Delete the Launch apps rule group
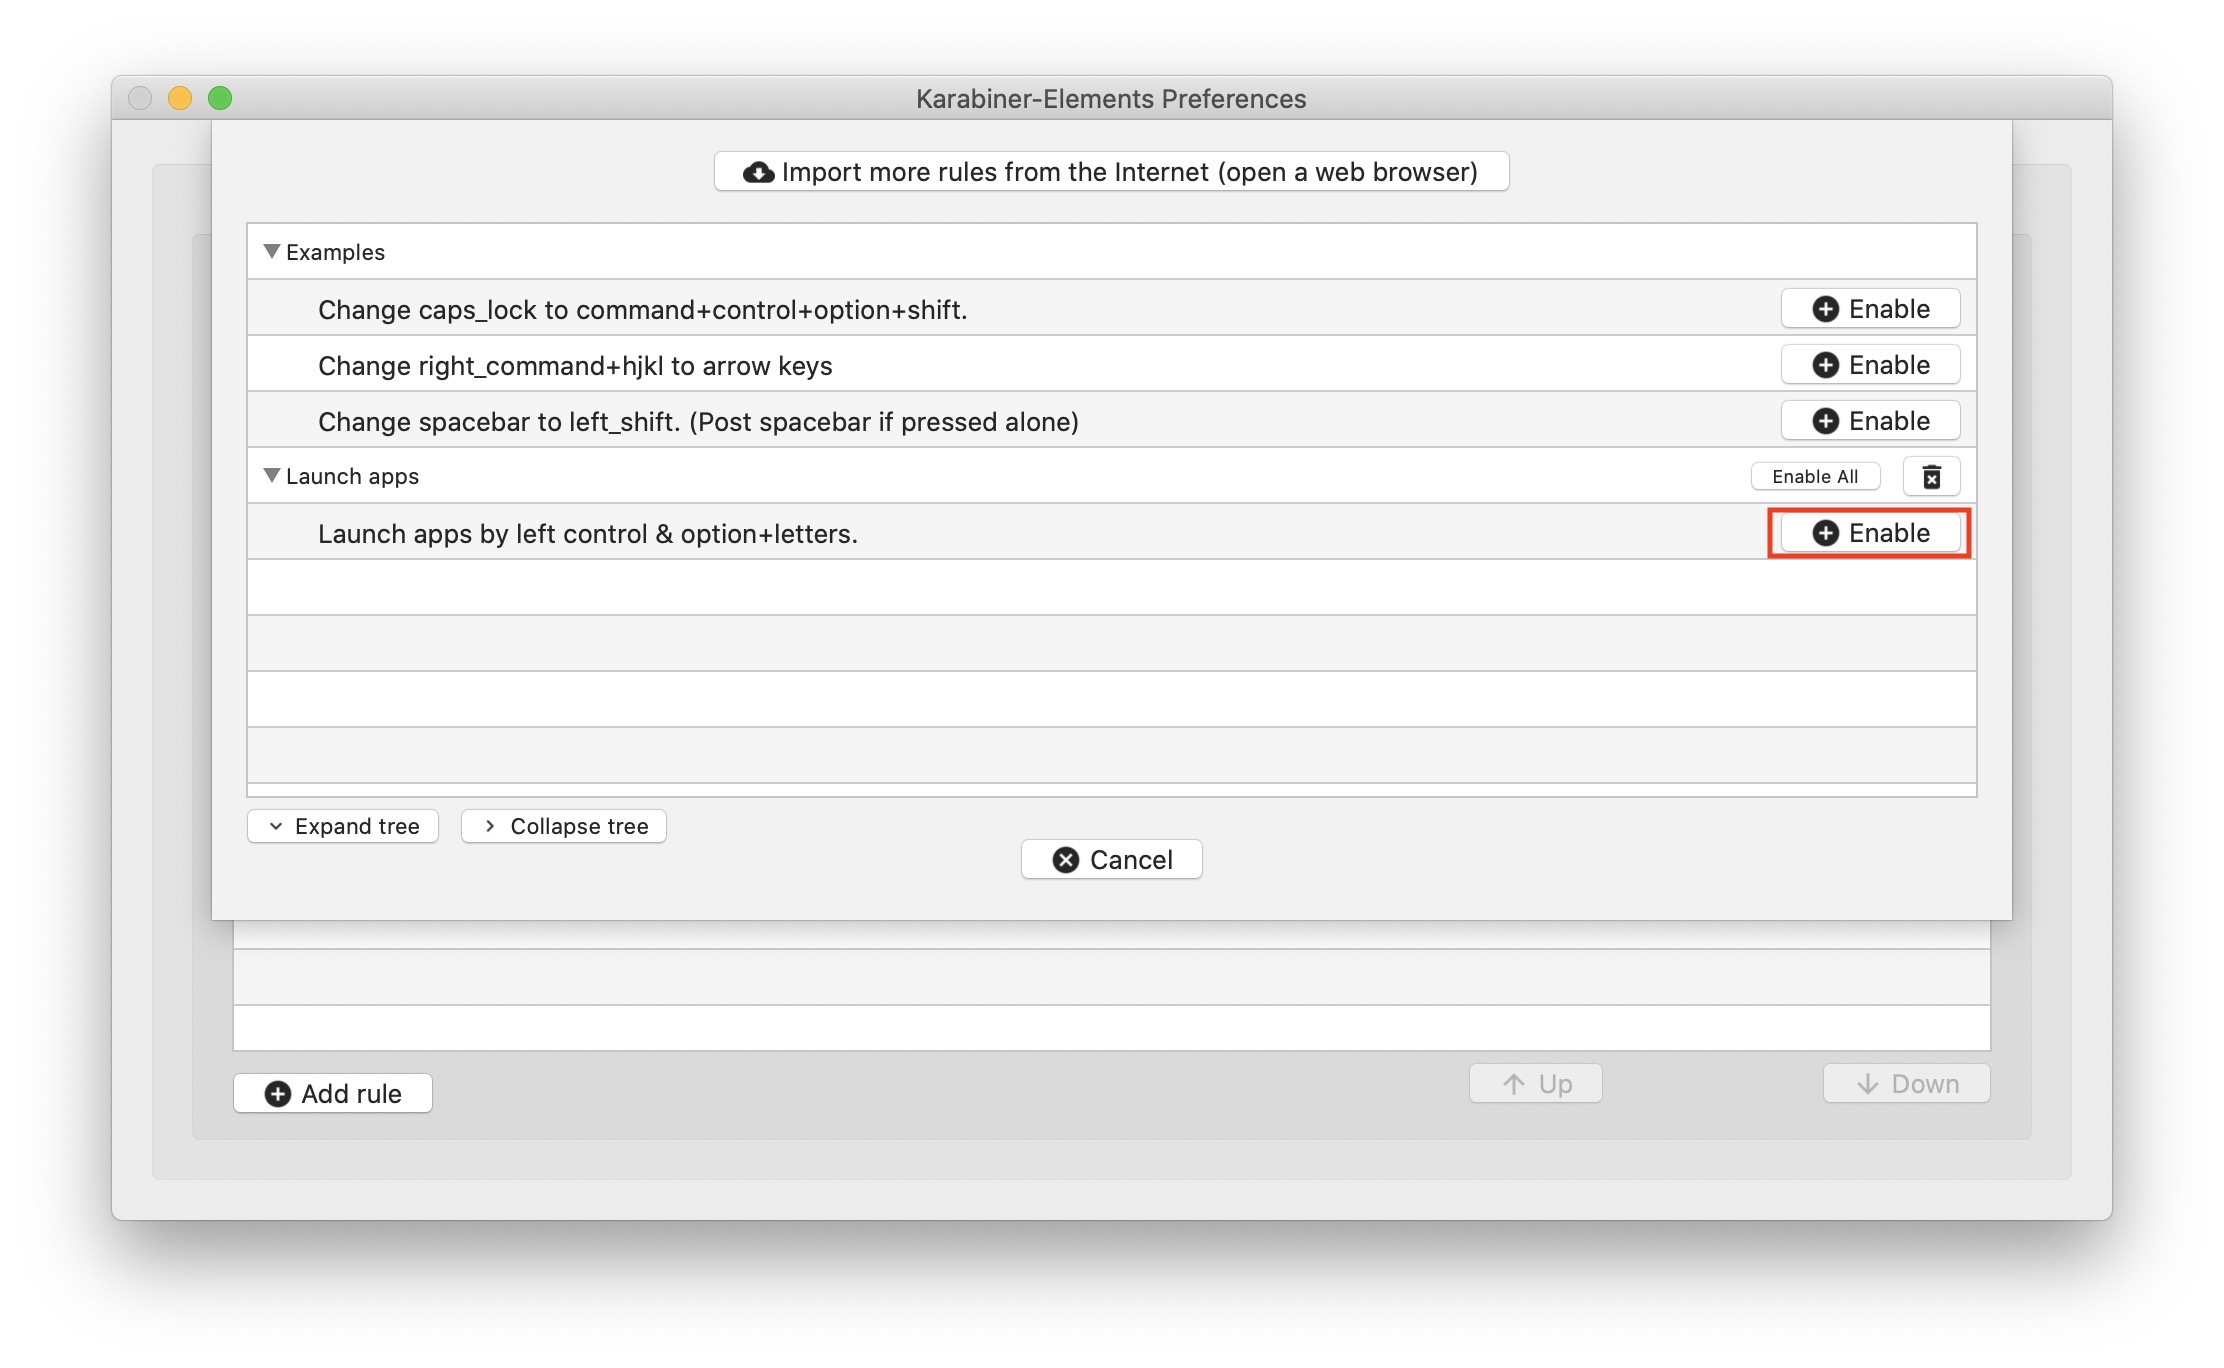Viewport: 2224px width, 1368px height. [x=1931, y=477]
